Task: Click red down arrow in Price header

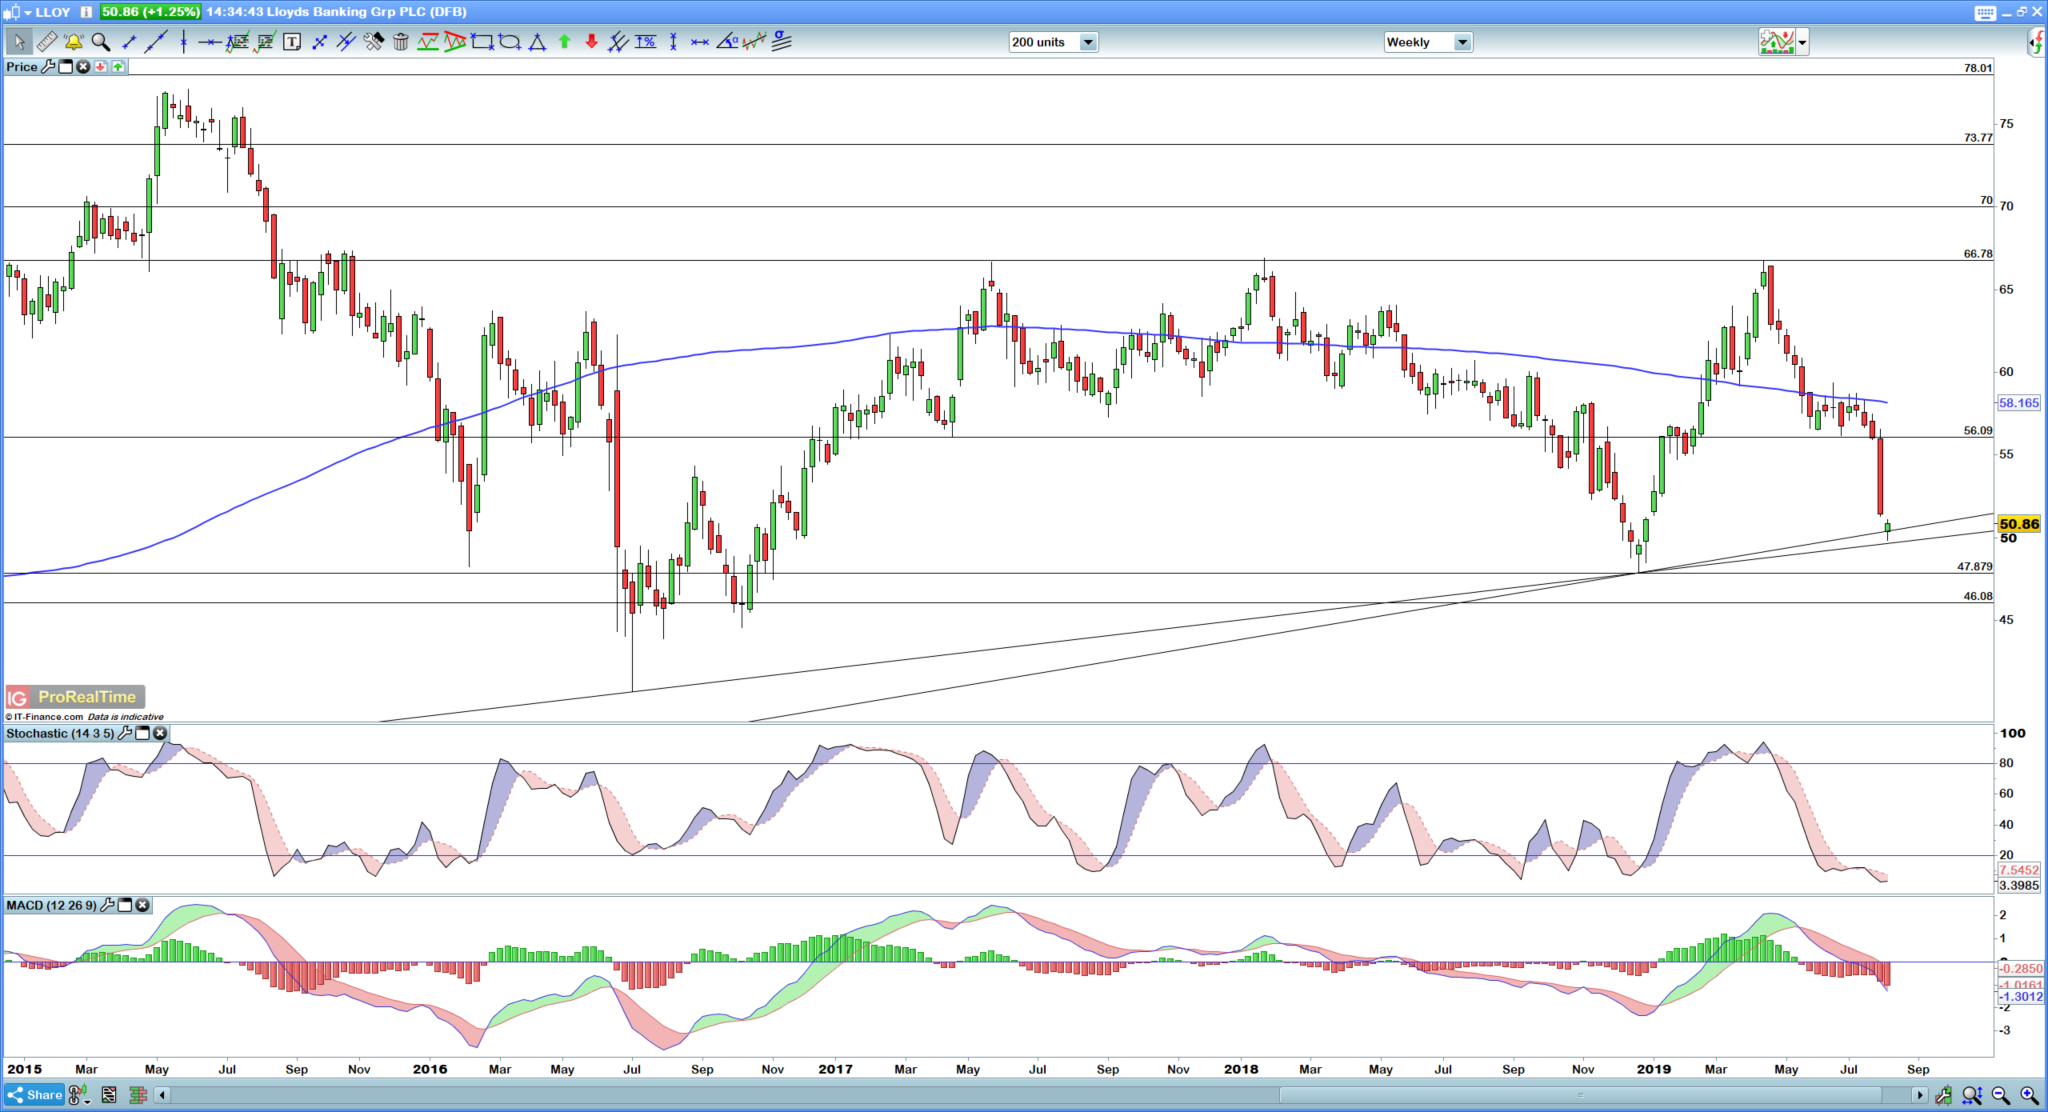Action: pos(101,67)
